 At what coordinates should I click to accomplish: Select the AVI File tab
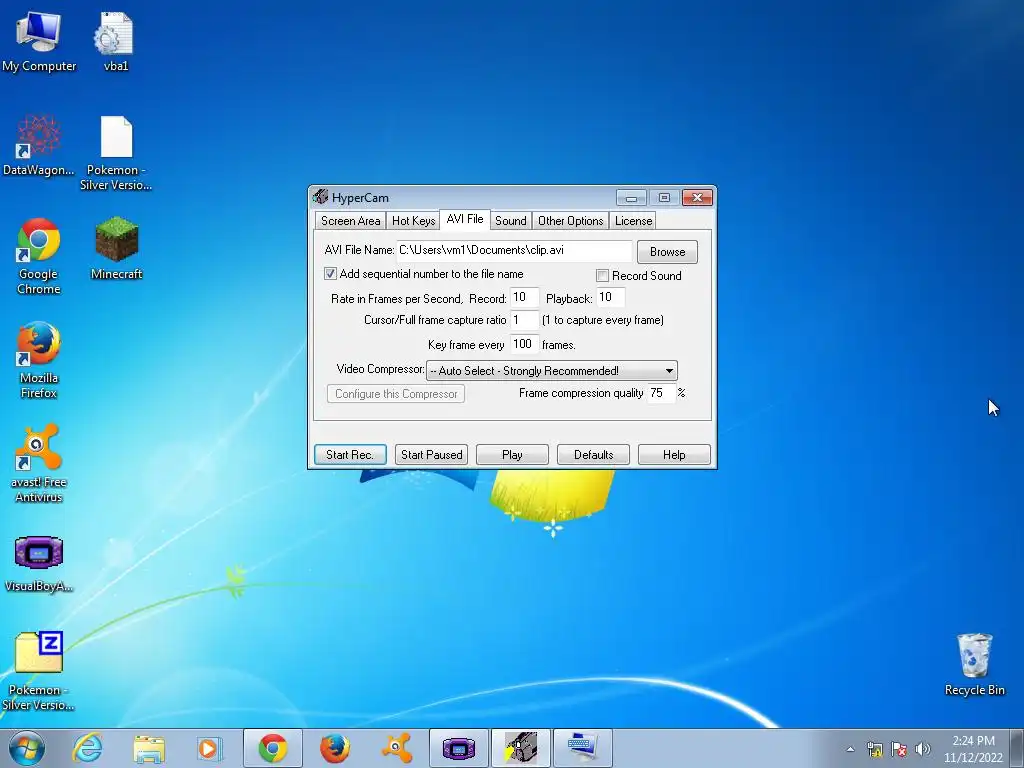click(x=464, y=219)
